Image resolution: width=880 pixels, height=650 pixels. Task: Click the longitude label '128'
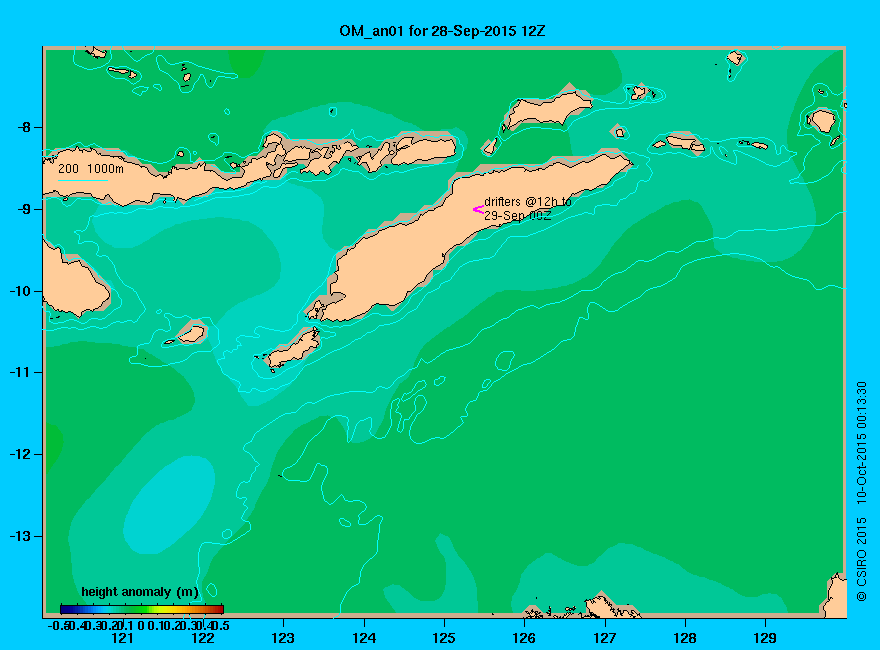[x=685, y=638]
